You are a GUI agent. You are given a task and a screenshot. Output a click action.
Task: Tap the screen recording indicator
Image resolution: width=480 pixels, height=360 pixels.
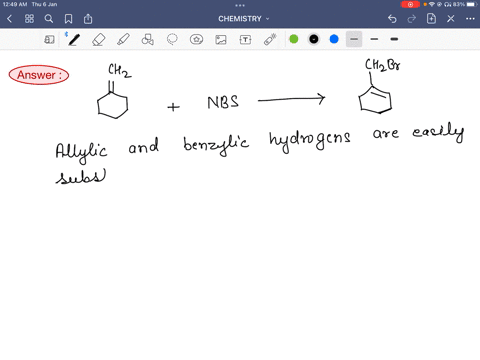pos(410,4)
